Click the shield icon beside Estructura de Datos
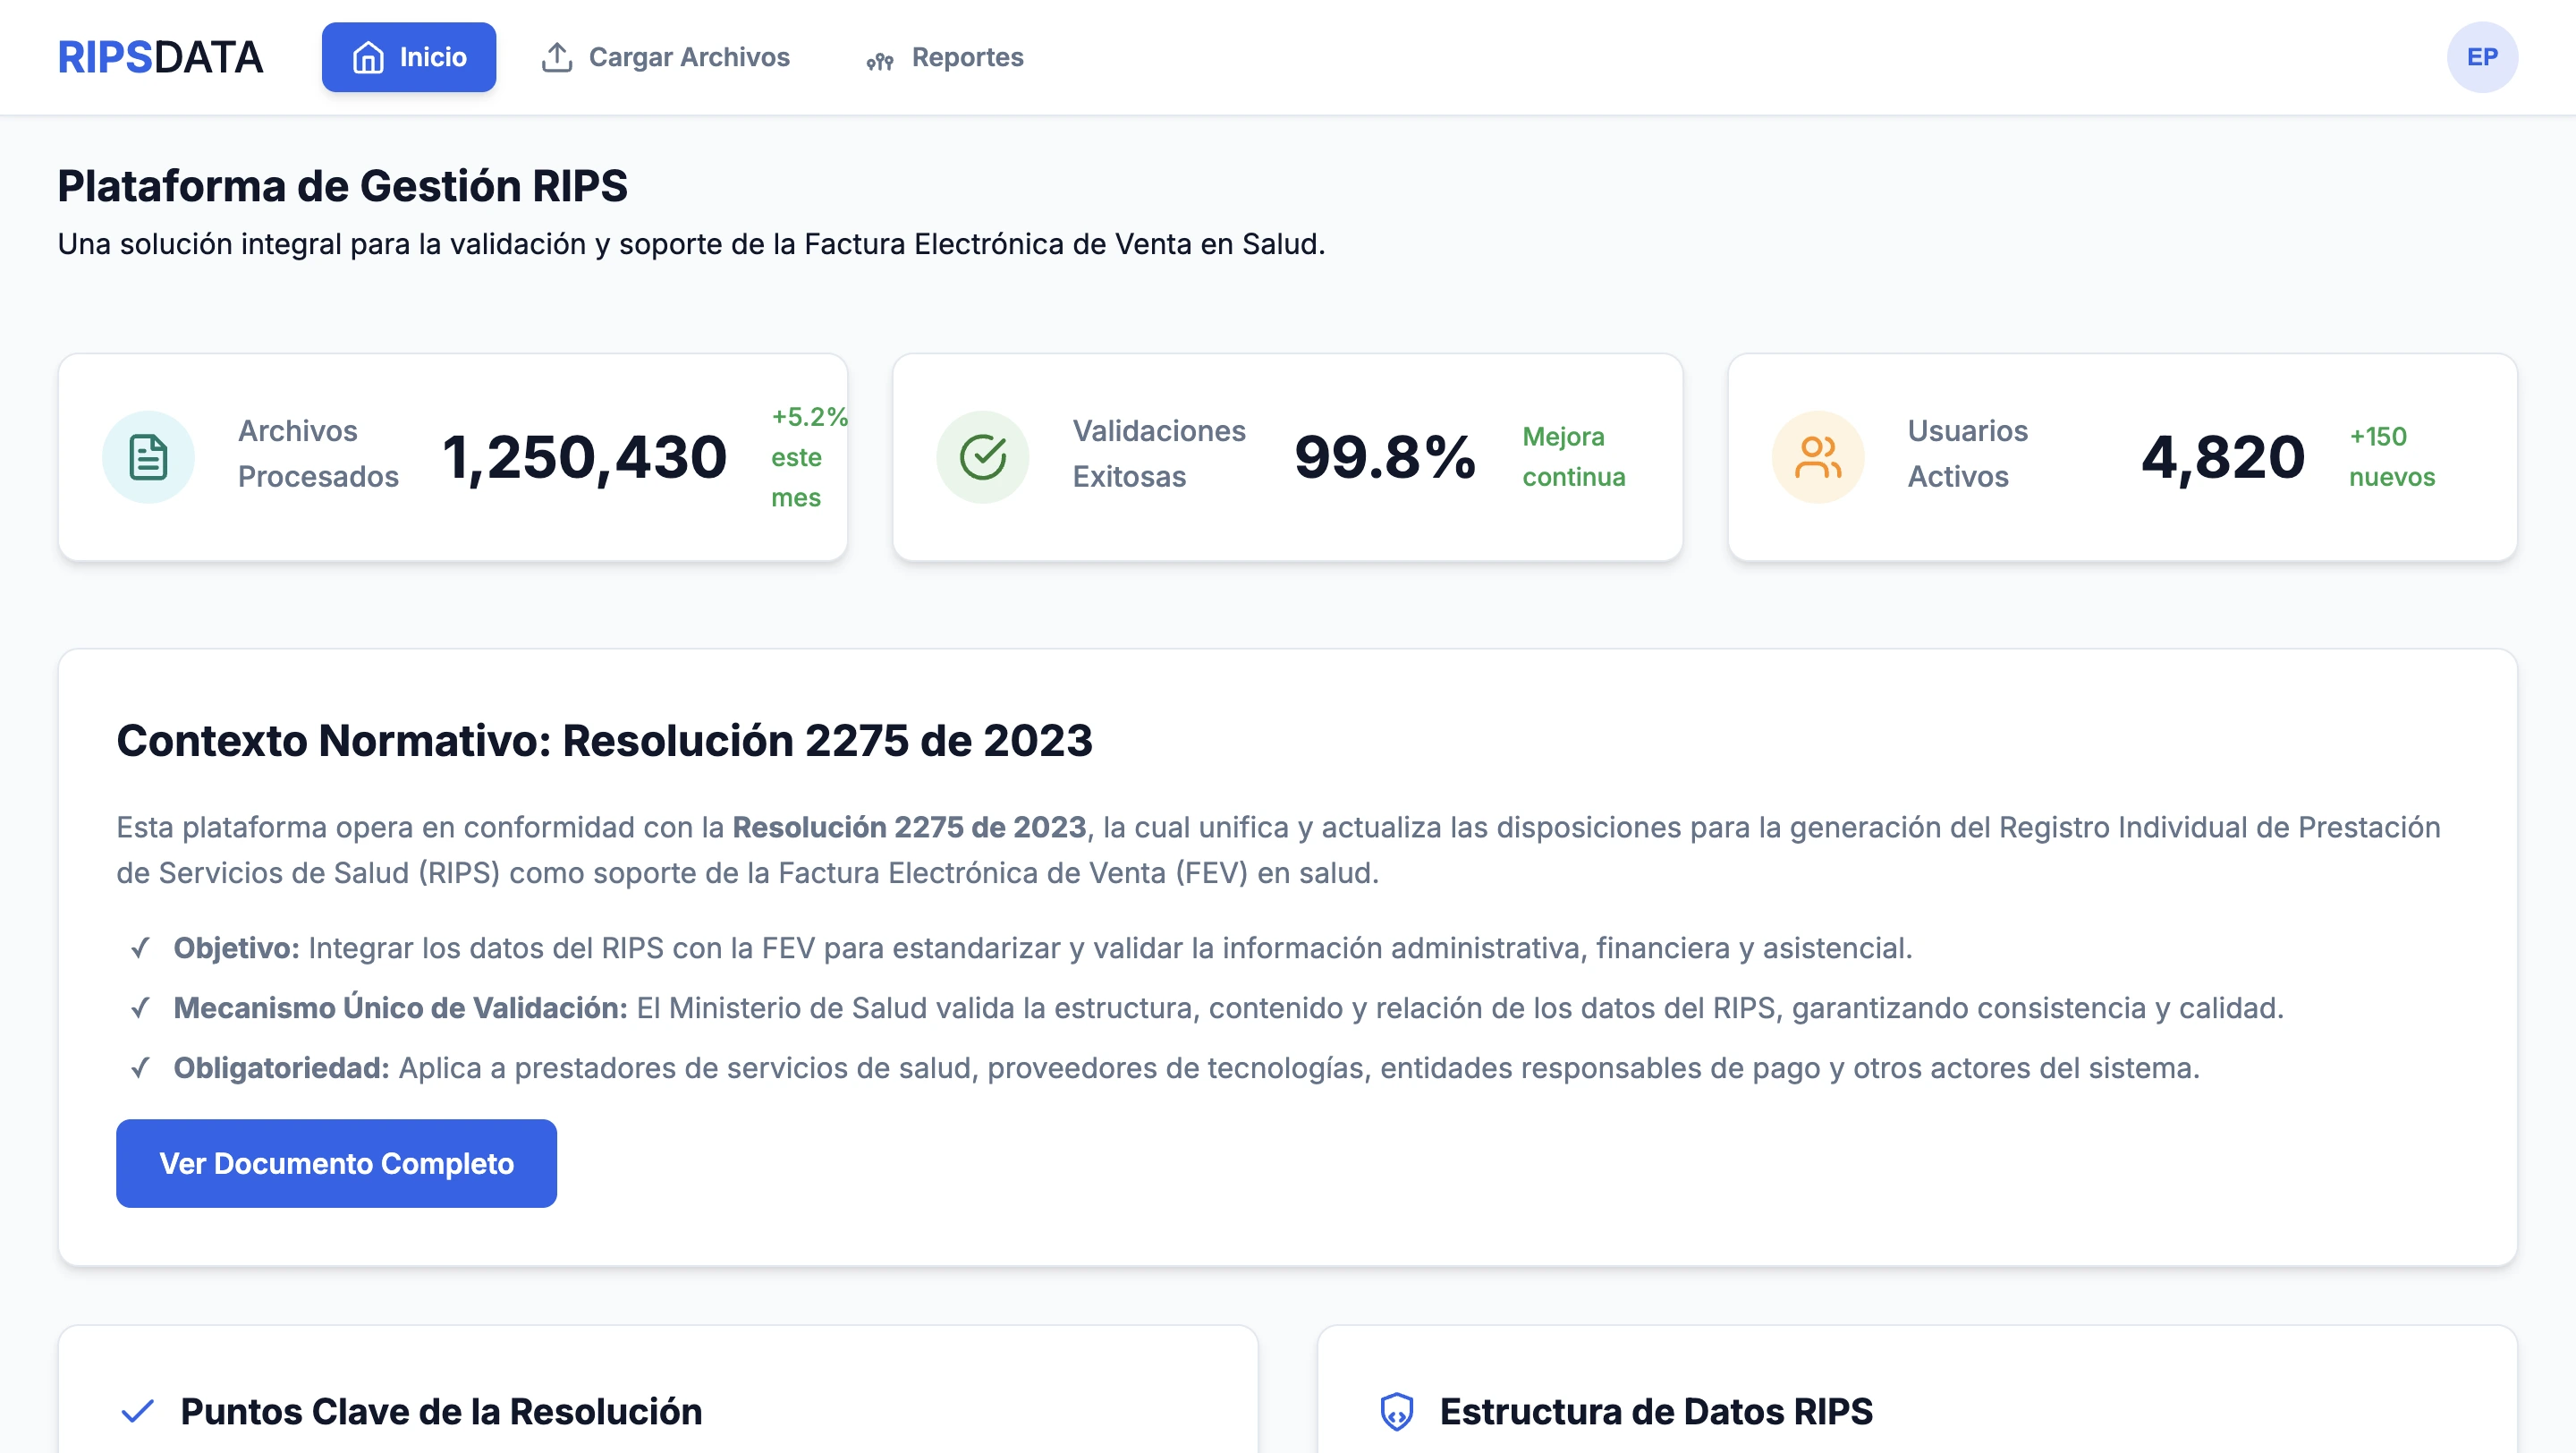 1396,1411
